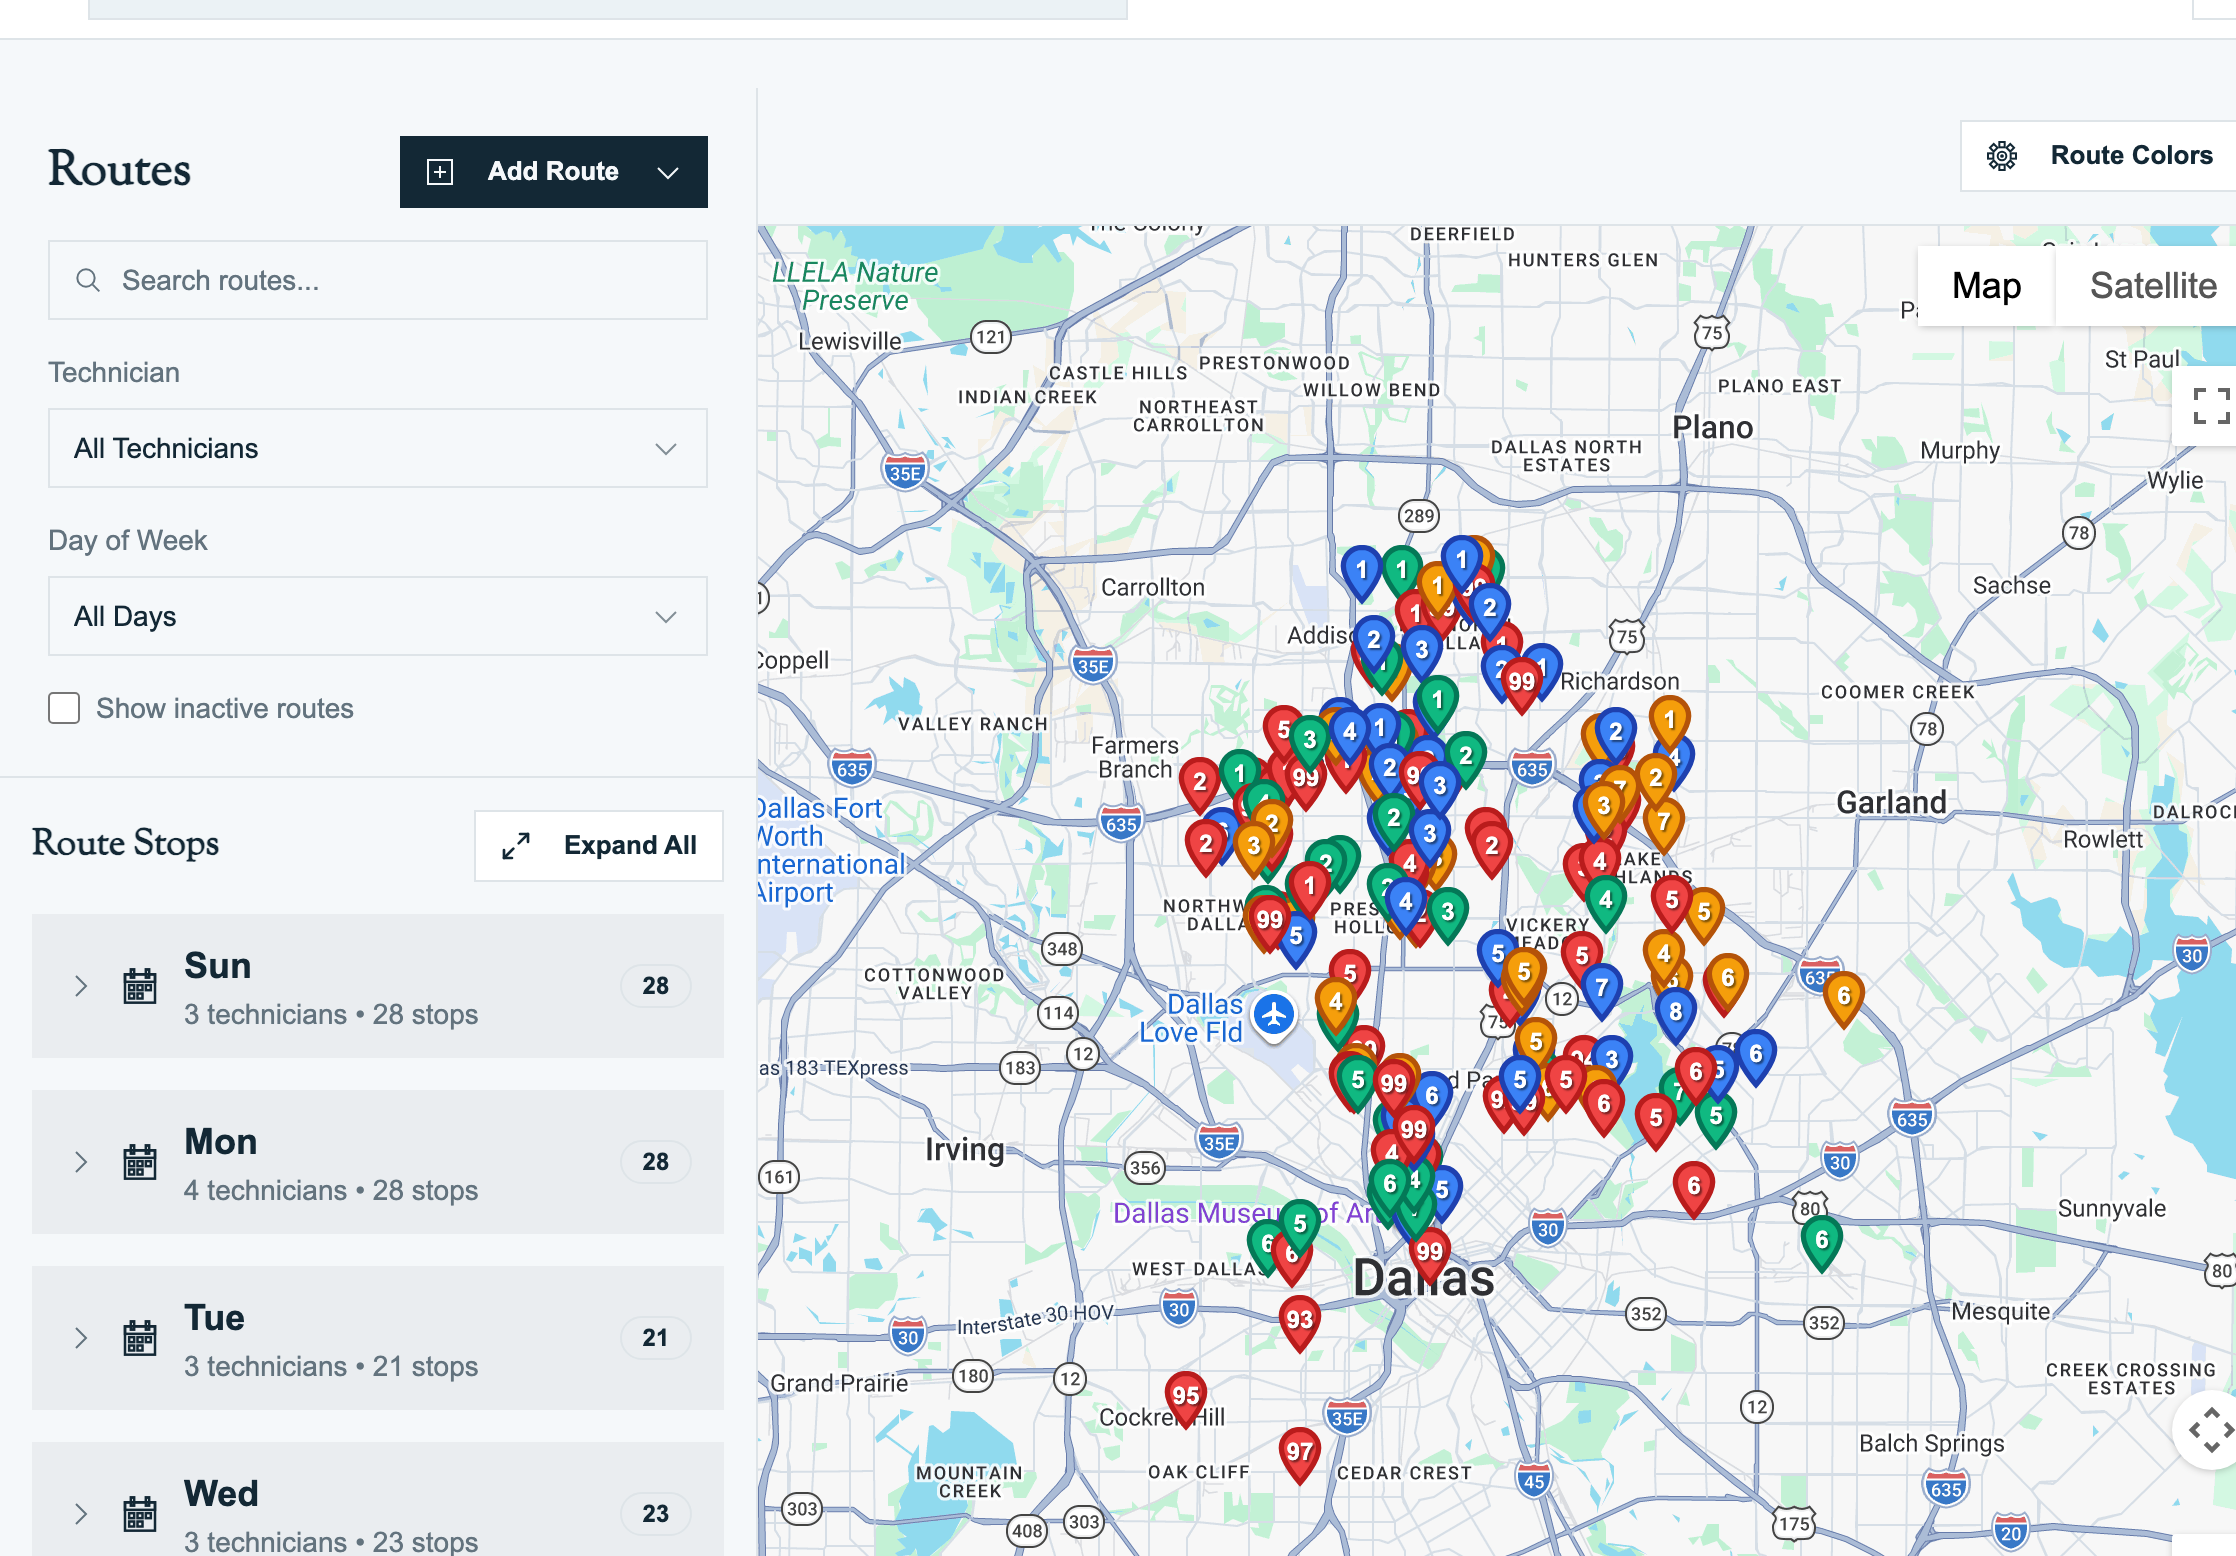
Task: Click the Add Route button
Action: 554,172
